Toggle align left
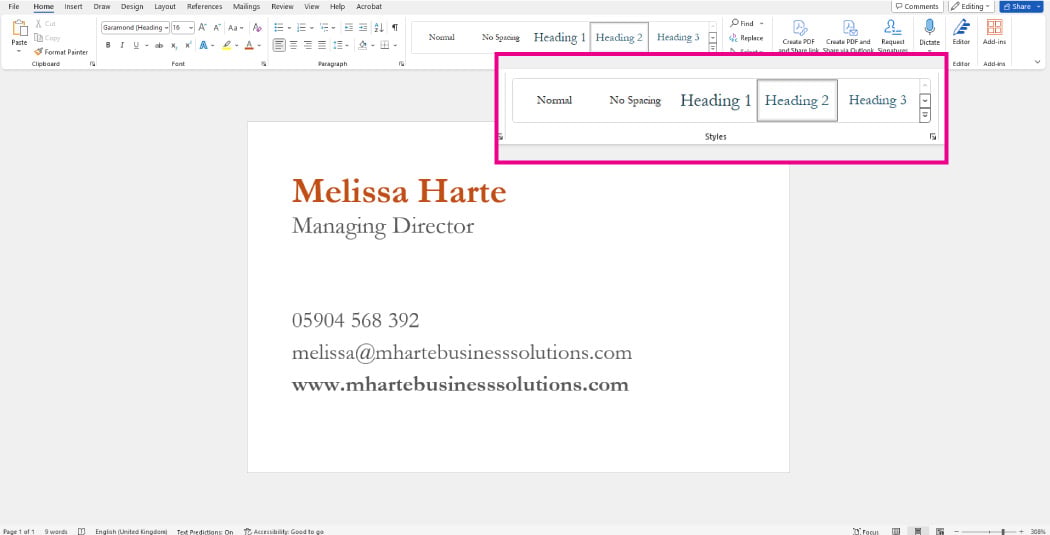The width and height of the screenshot is (1050, 535). (279, 46)
